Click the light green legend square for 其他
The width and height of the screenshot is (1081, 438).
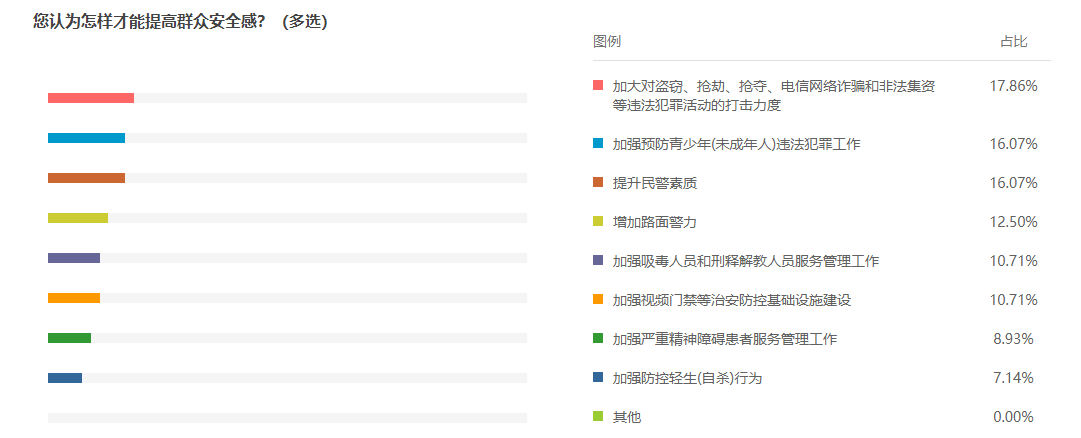598,417
